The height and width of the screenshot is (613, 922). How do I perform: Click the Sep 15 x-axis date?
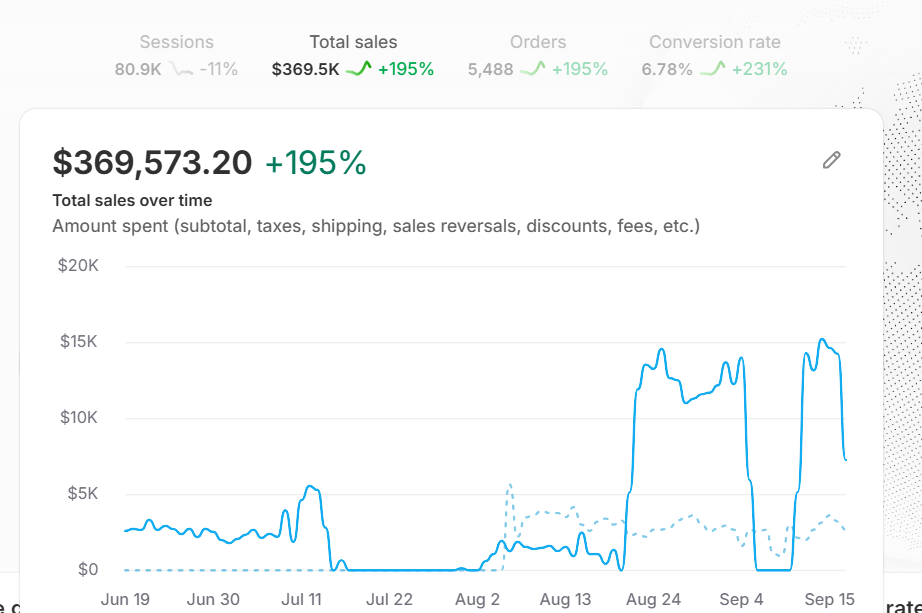pos(829,599)
